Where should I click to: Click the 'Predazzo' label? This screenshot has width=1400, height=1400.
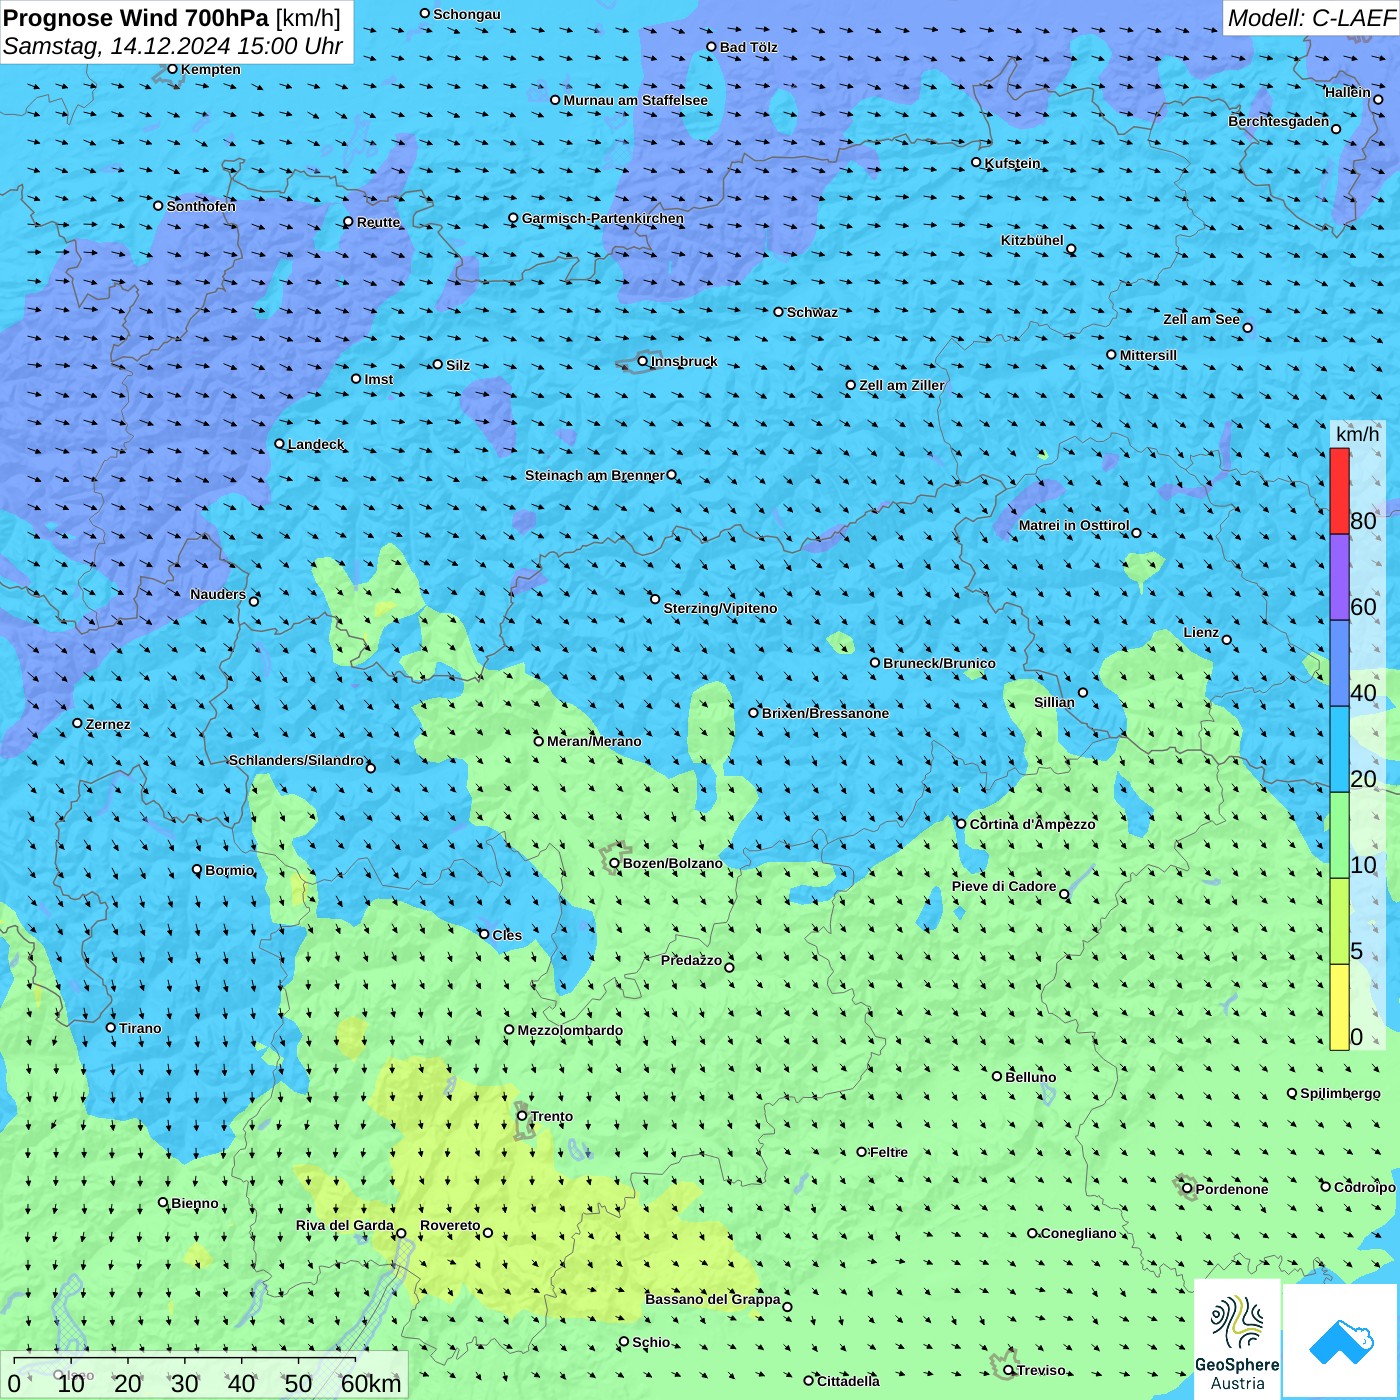click(x=691, y=960)
